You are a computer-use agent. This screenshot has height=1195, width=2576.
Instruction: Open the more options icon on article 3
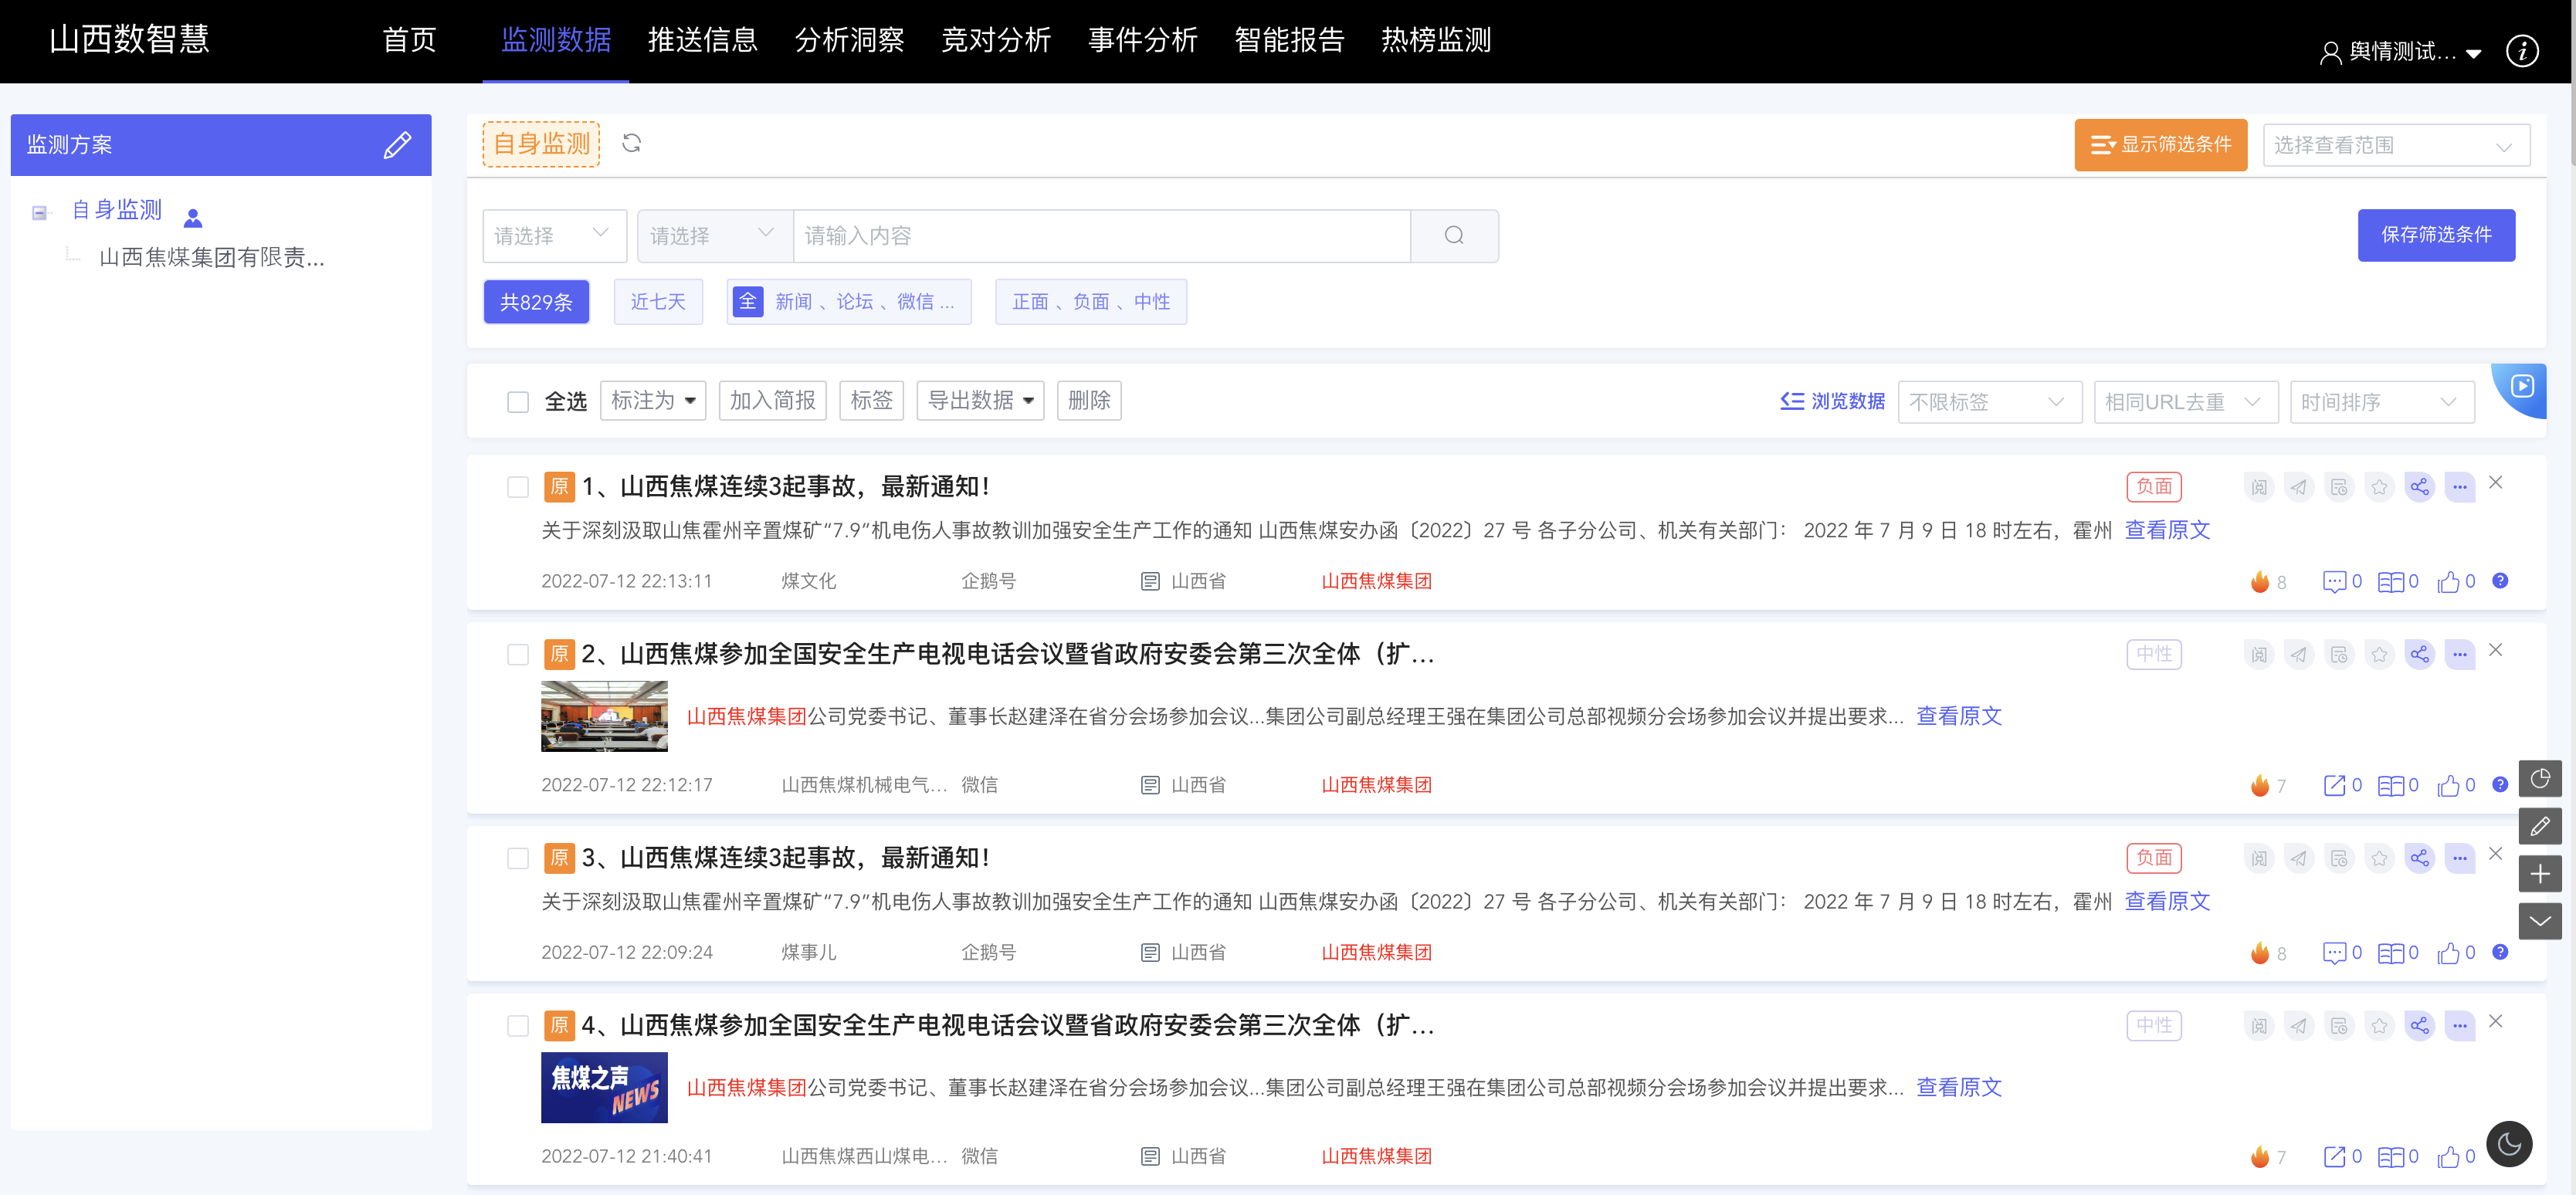click(x=2459, y=858)
